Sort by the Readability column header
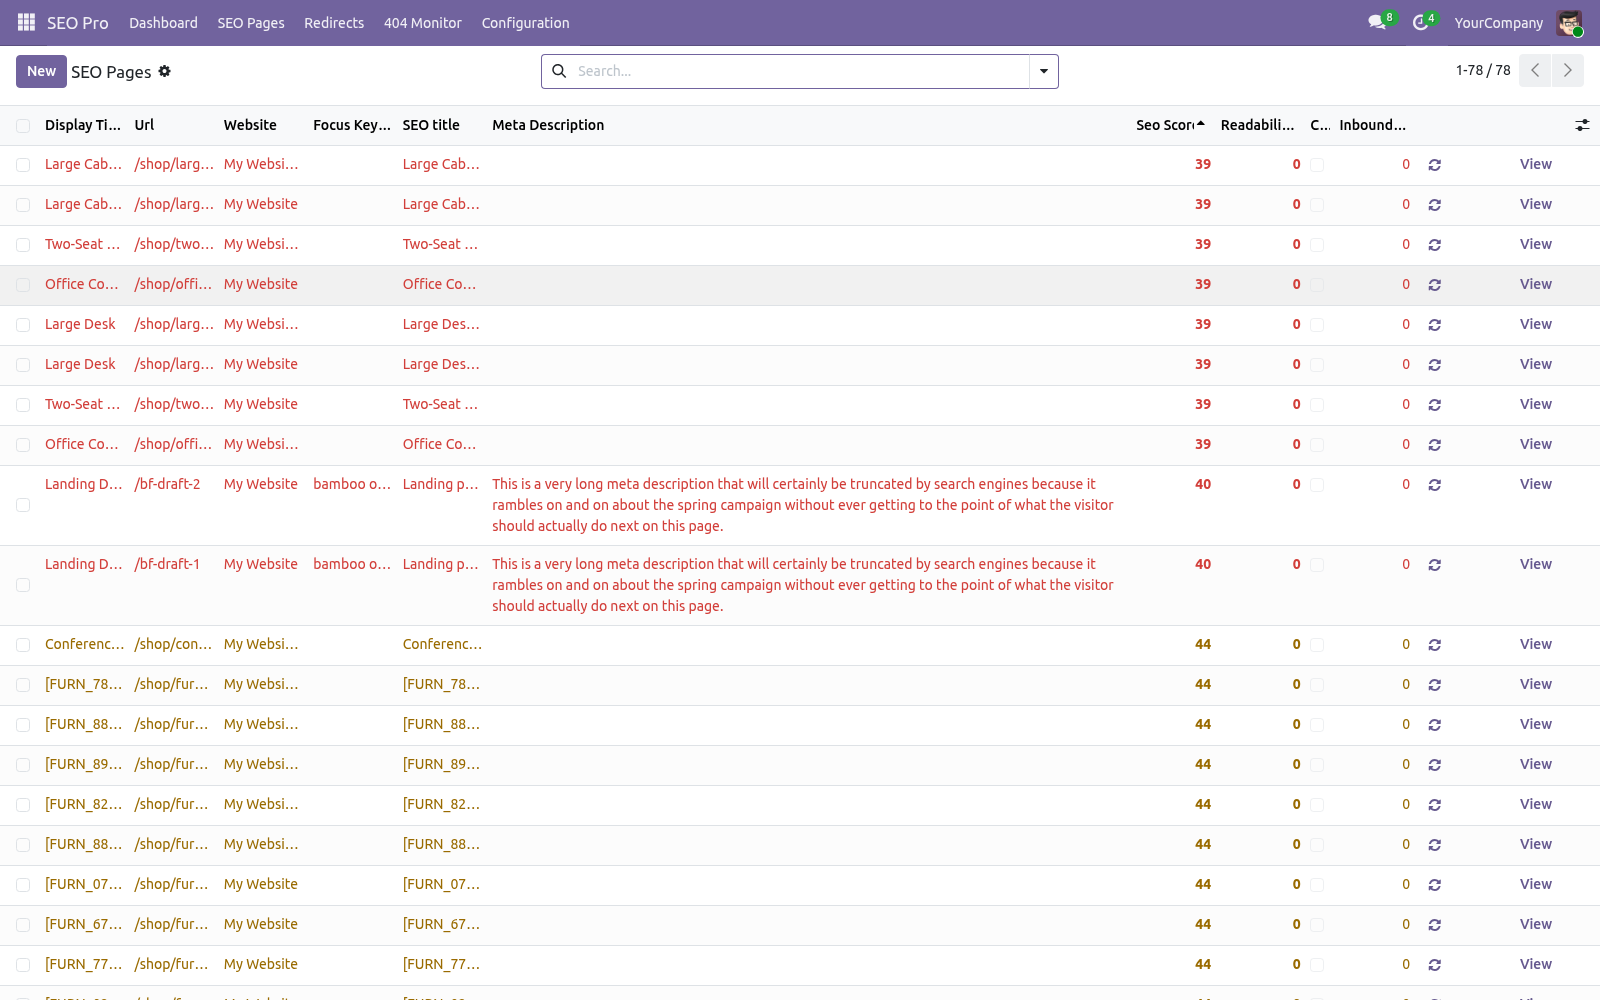Viewport: 1600px width, 1000px height. [1257, 125]
